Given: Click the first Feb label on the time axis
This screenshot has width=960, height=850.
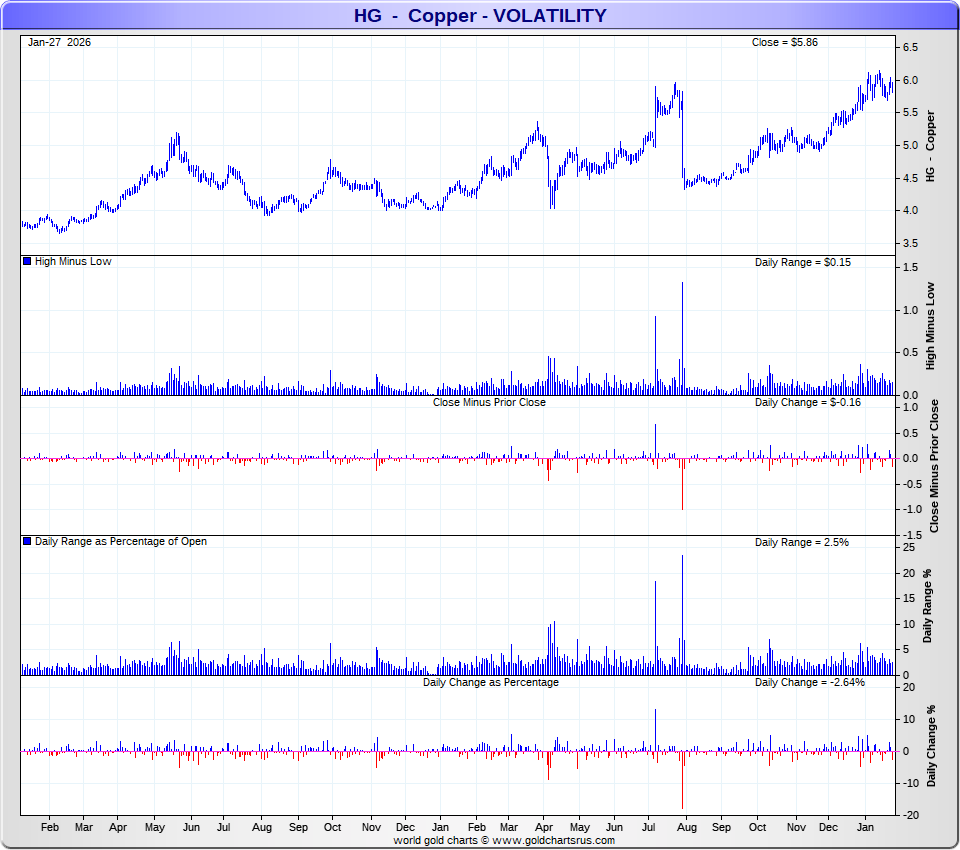Looking at the screenshot, I should tap(50, 827).
